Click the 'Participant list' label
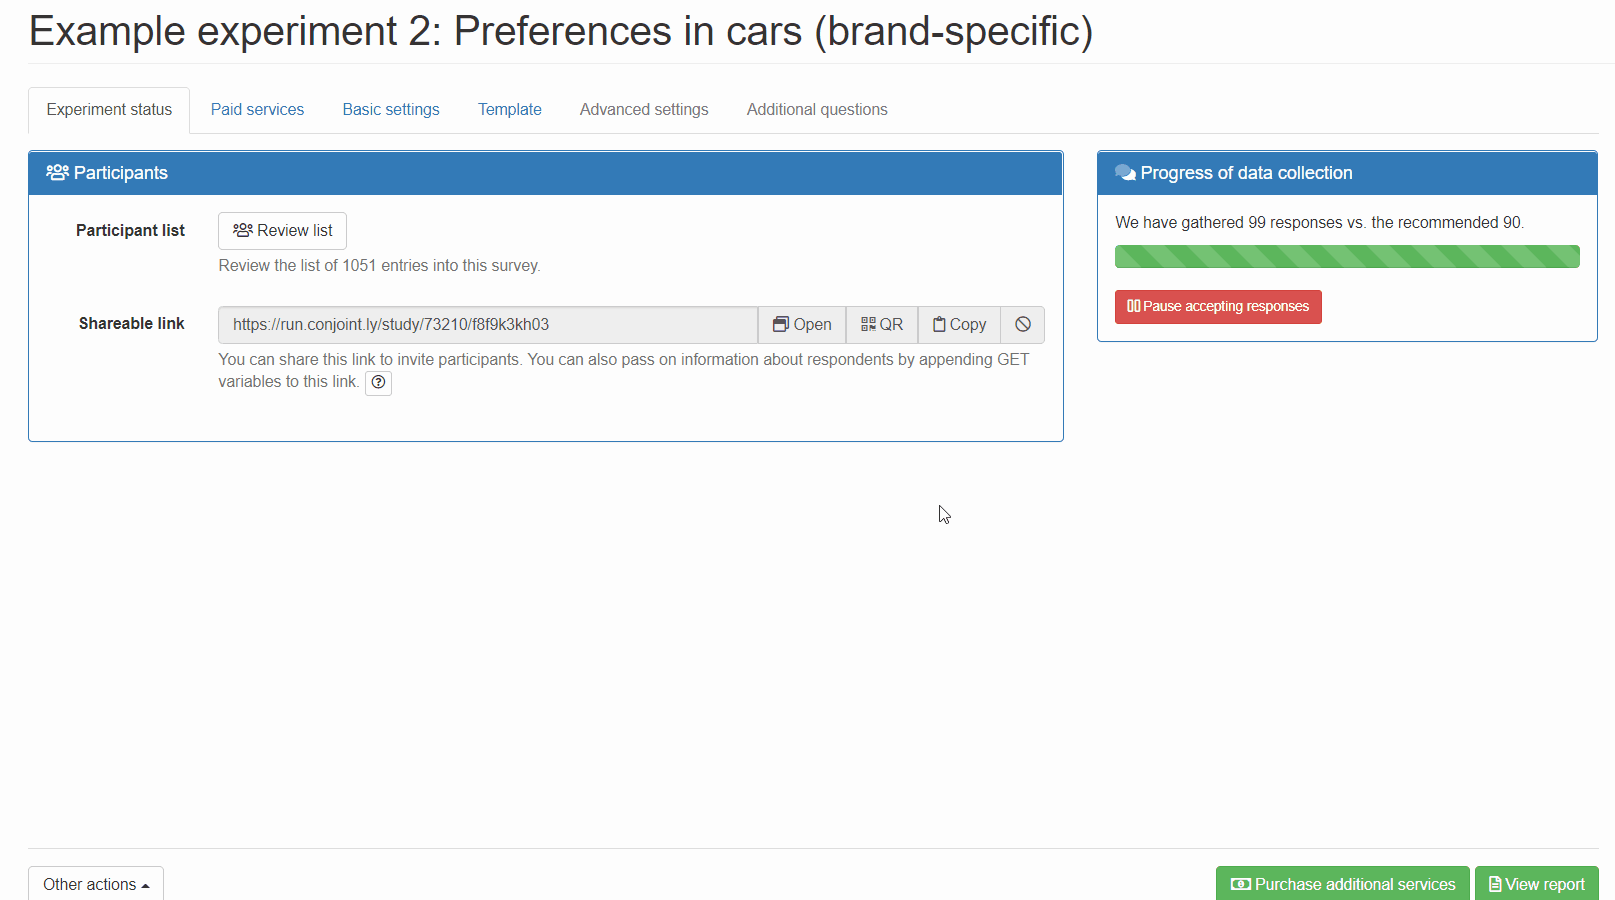1615x900 pixels. 130,231
